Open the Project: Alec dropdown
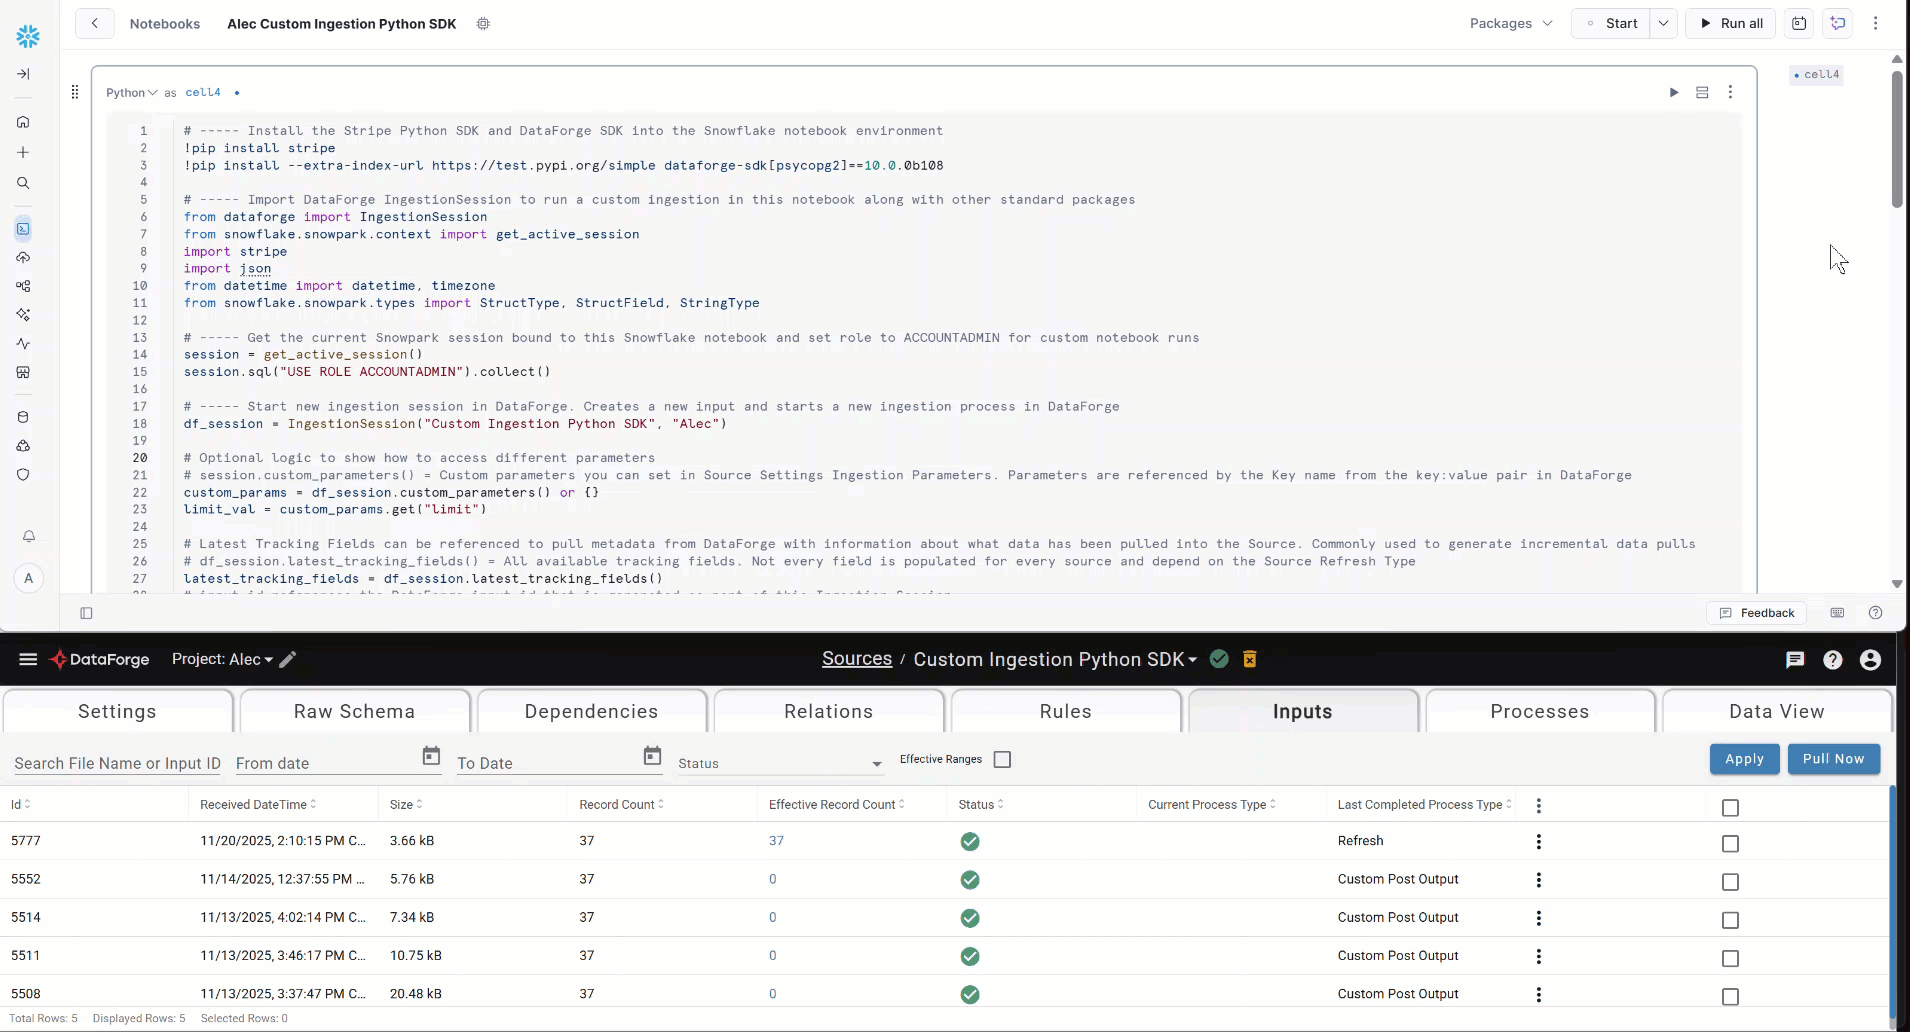The height and width of the screenshot is (1032, 1910). (222, 659)
